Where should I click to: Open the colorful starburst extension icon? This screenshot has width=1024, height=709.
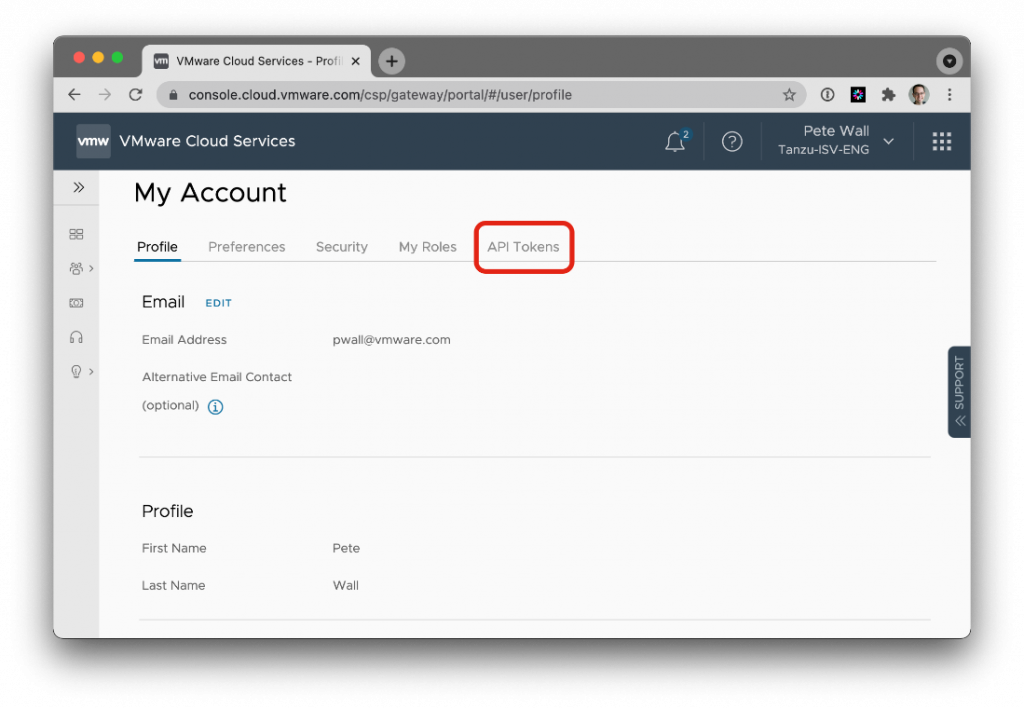pos(857,95)
